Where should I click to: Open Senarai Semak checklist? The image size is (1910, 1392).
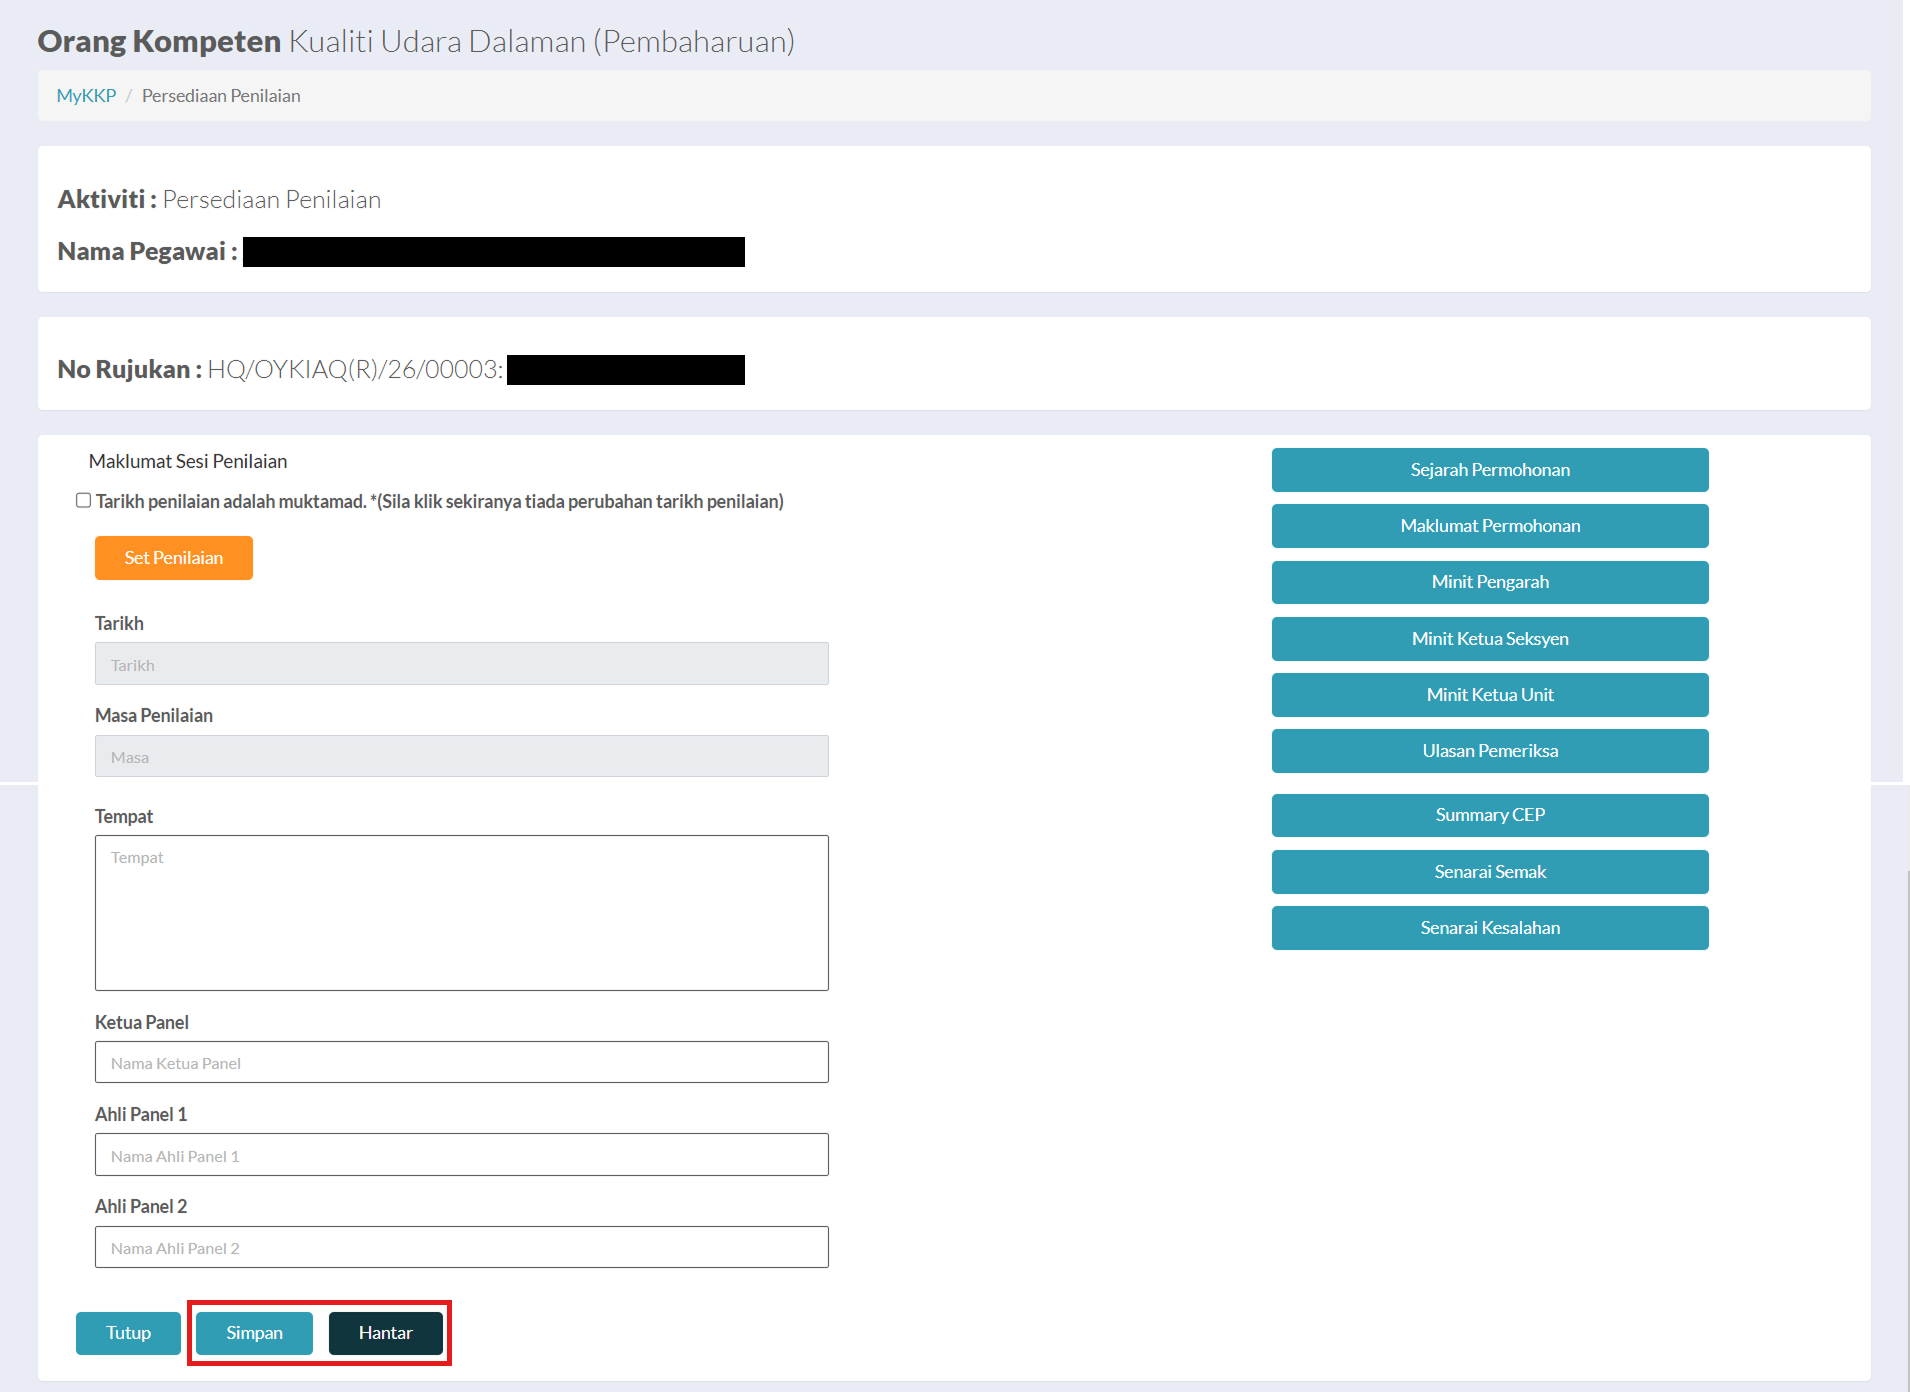click(1490, 872)
